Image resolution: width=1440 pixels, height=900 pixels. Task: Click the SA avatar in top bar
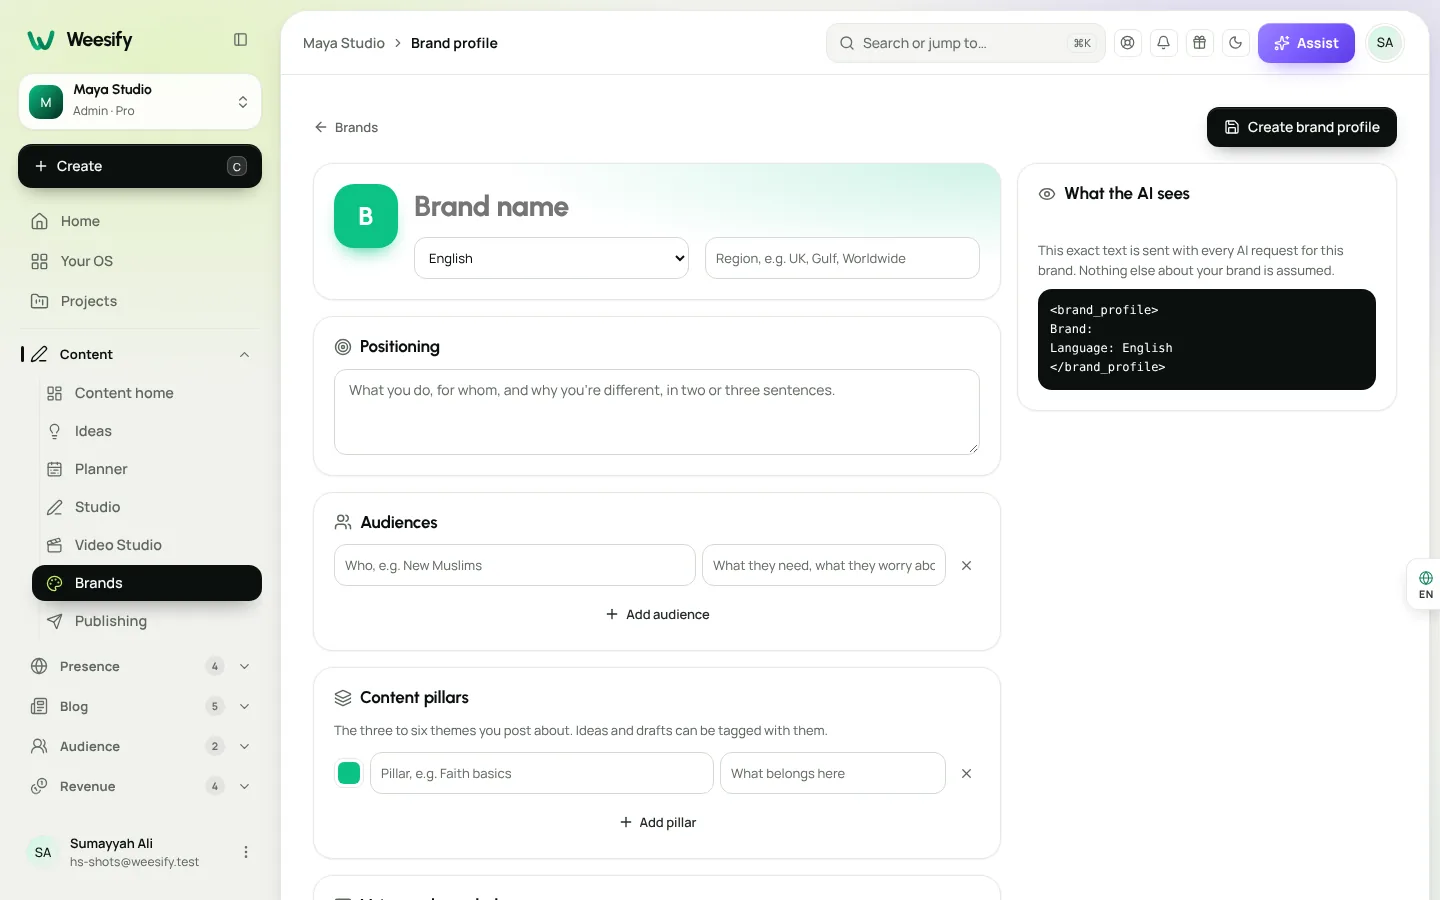[x=1385, y=43]
